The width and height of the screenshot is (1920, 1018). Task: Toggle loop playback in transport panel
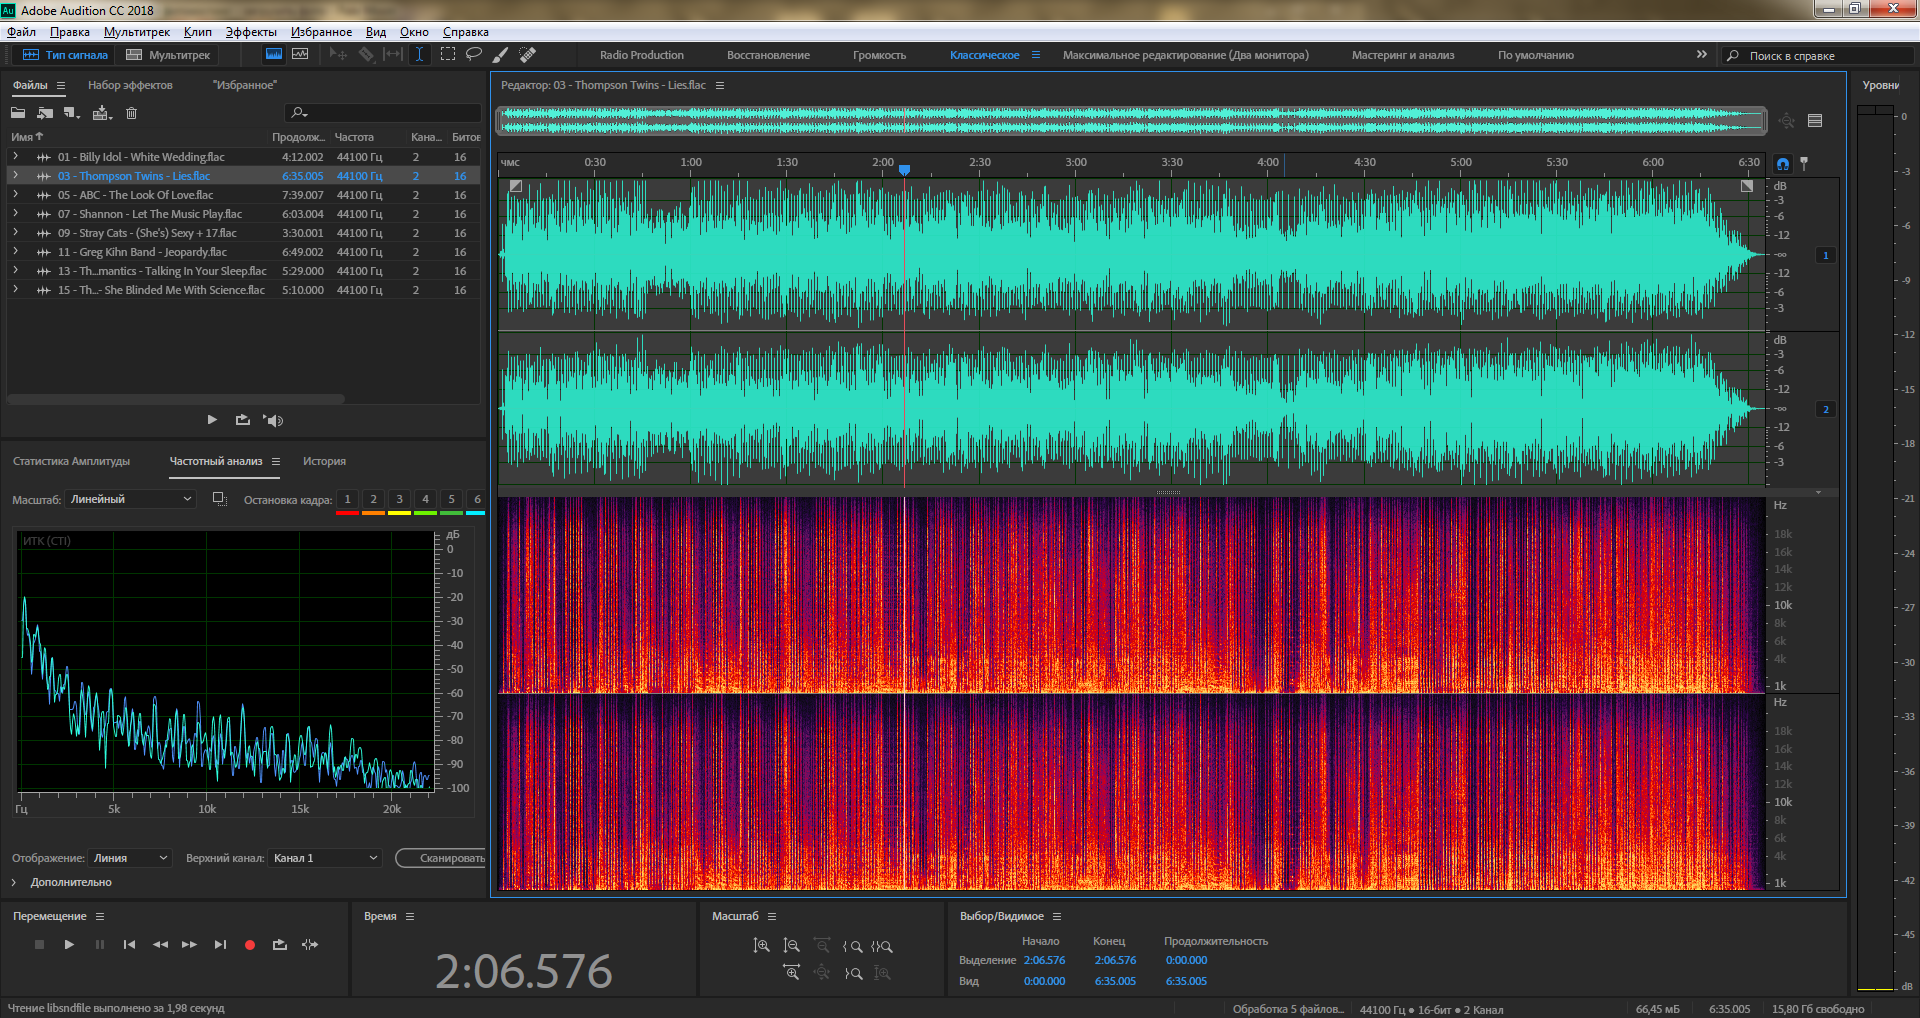click(280, 944)
